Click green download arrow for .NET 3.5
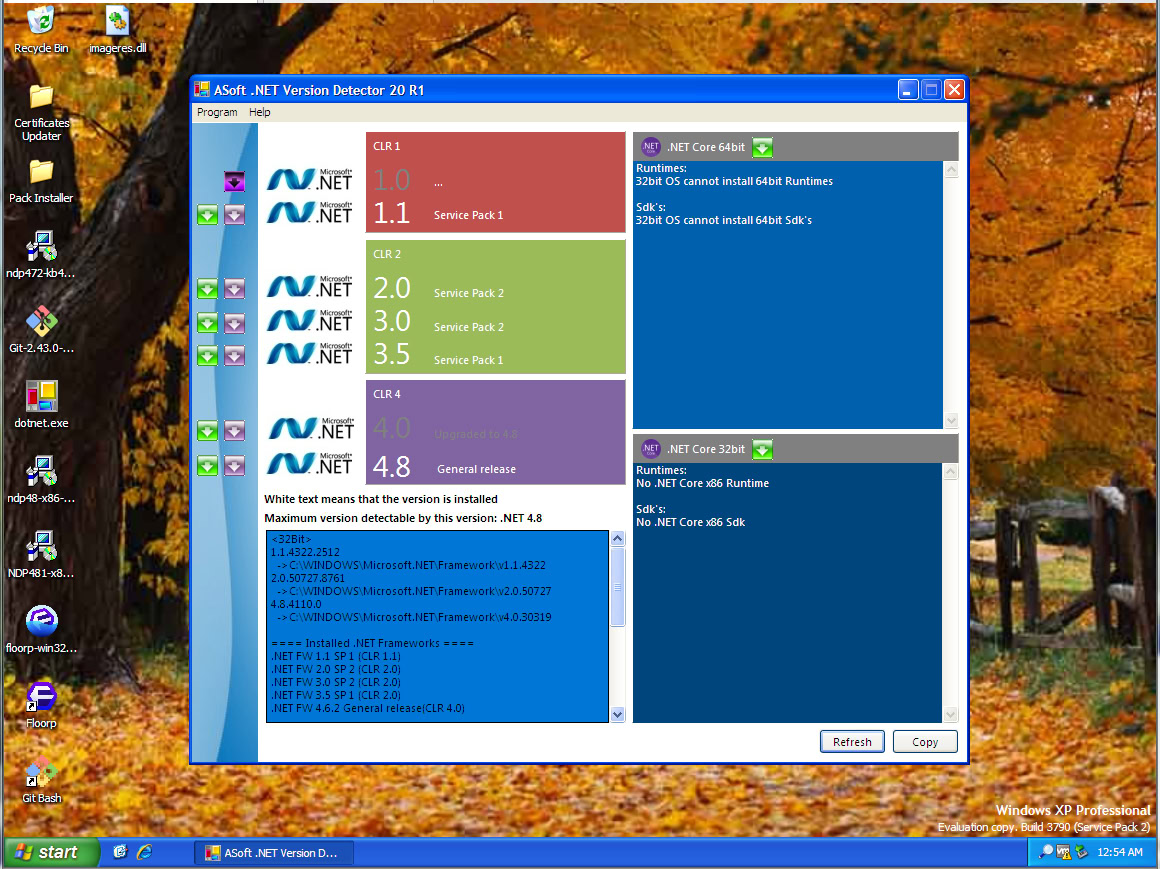Screen dimensions: 1160x869 [x=208, y=356]
